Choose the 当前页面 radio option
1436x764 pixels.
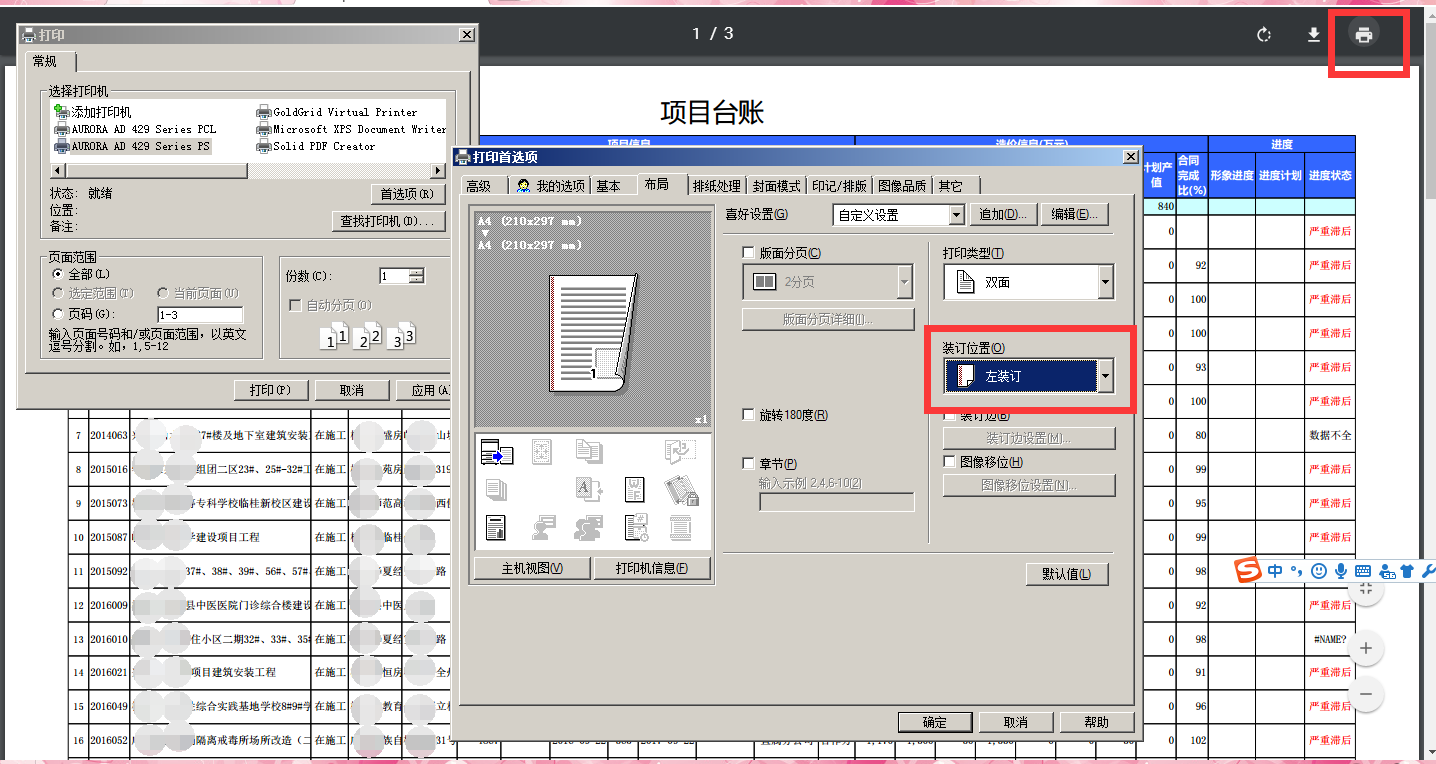tap(163, 293)
